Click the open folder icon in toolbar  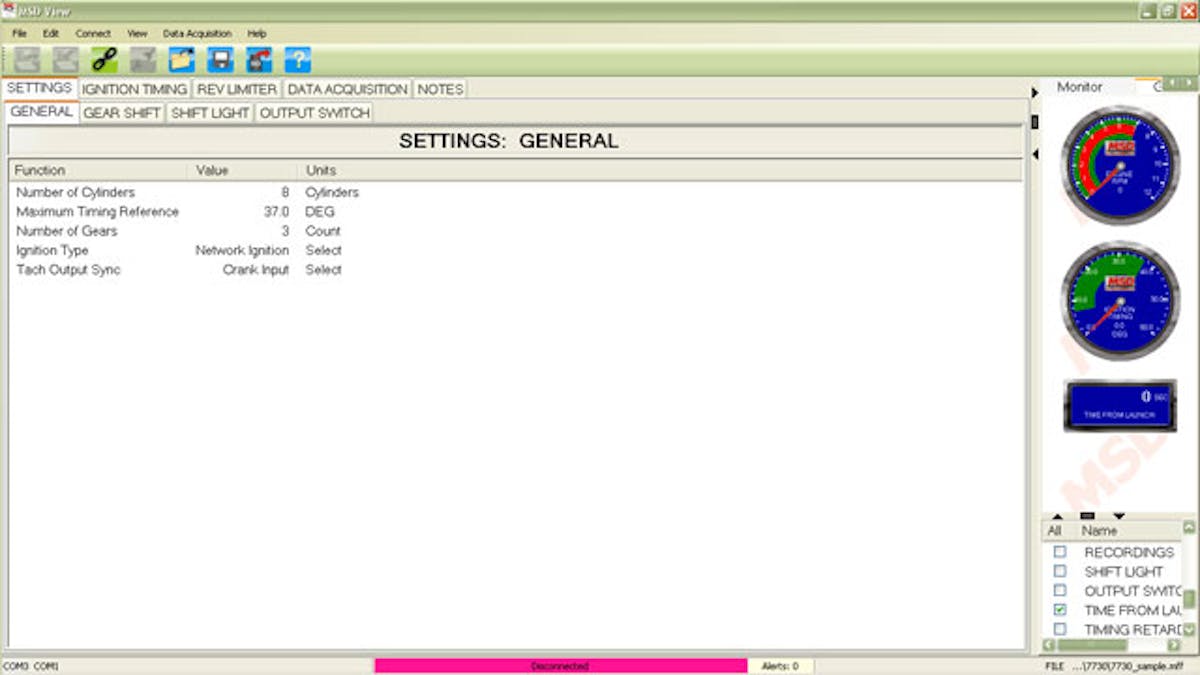[181, 60]
